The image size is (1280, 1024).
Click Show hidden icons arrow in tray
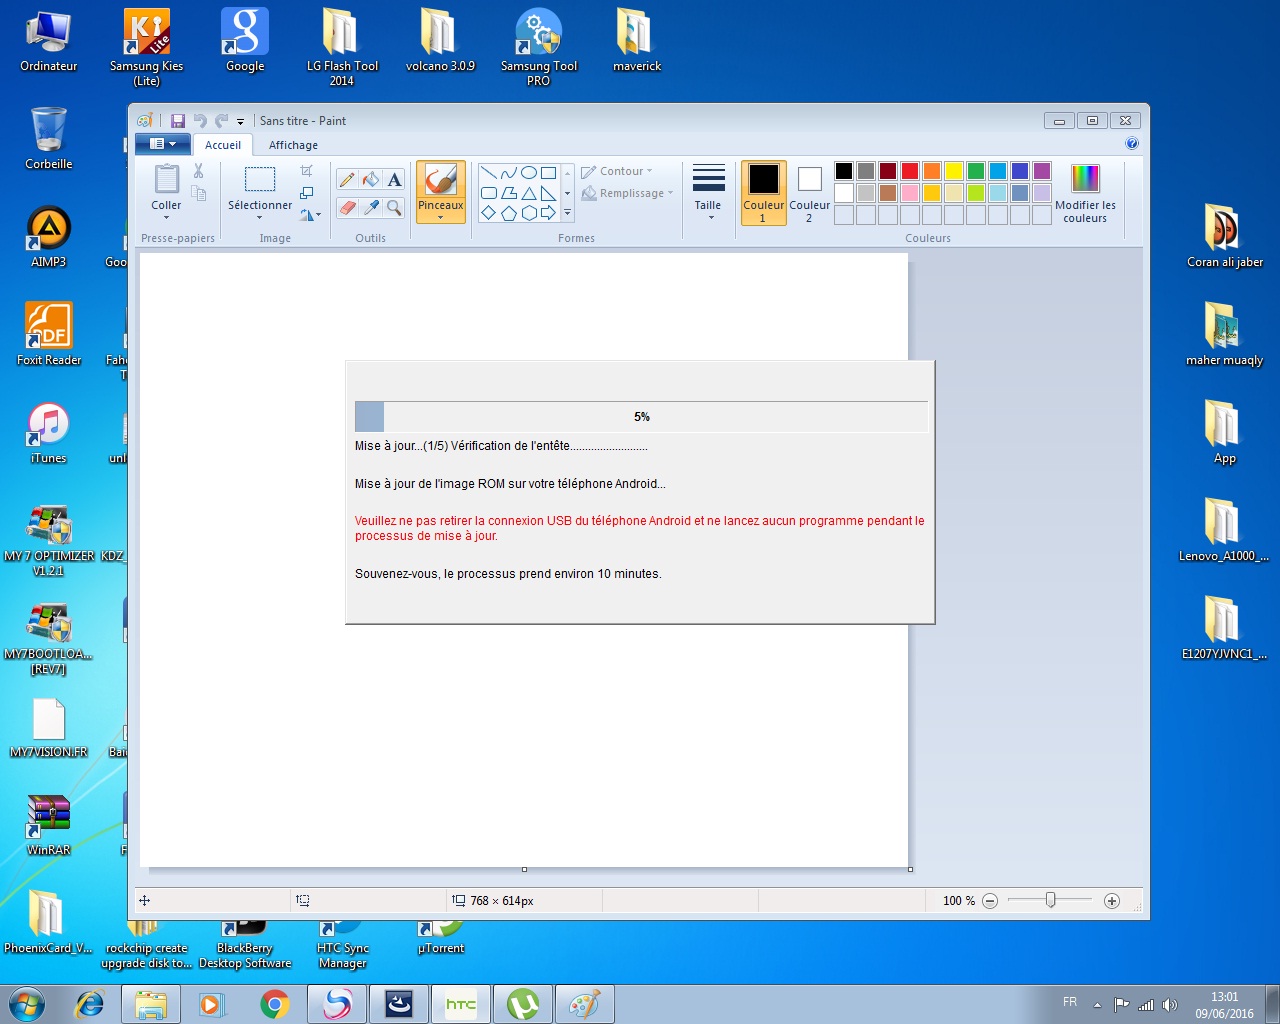tap(1097, 1005)
